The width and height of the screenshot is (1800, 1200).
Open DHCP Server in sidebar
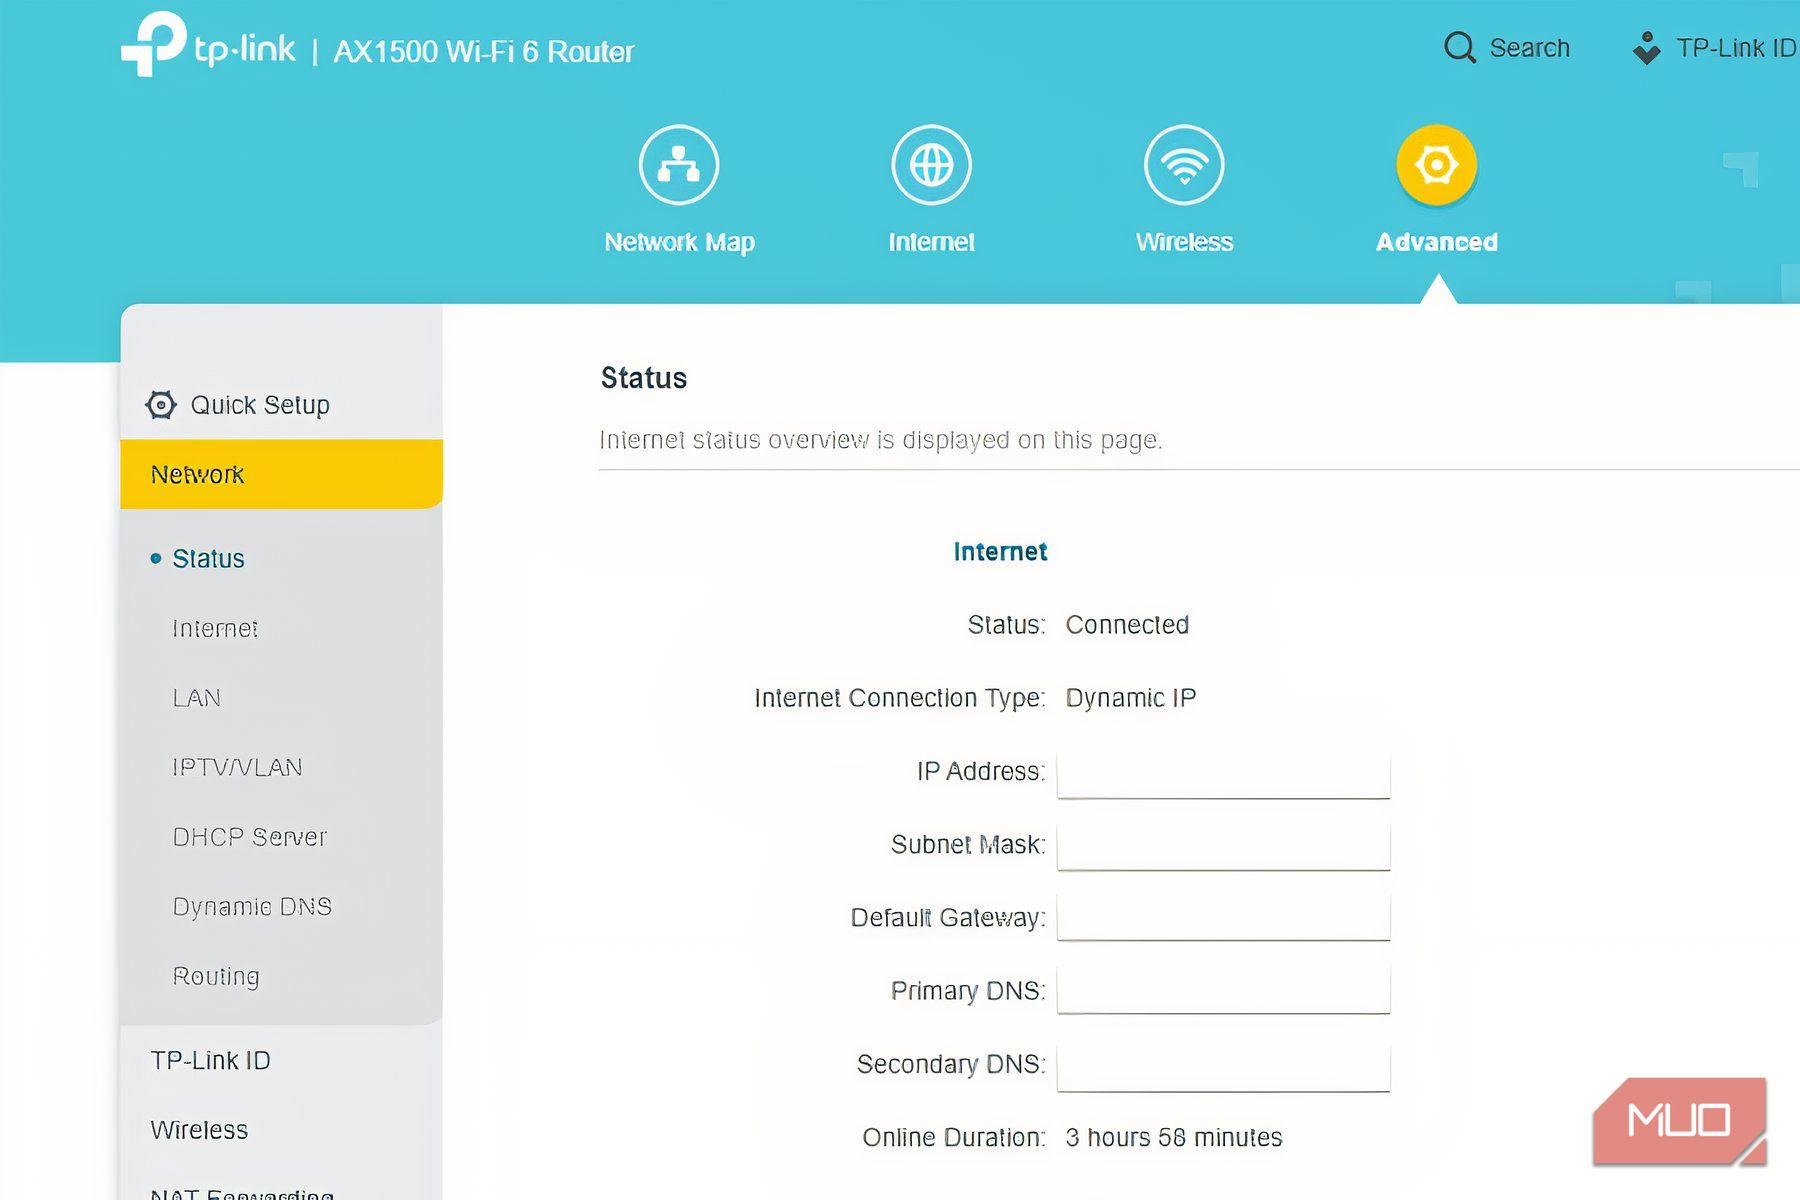(250, 837)
